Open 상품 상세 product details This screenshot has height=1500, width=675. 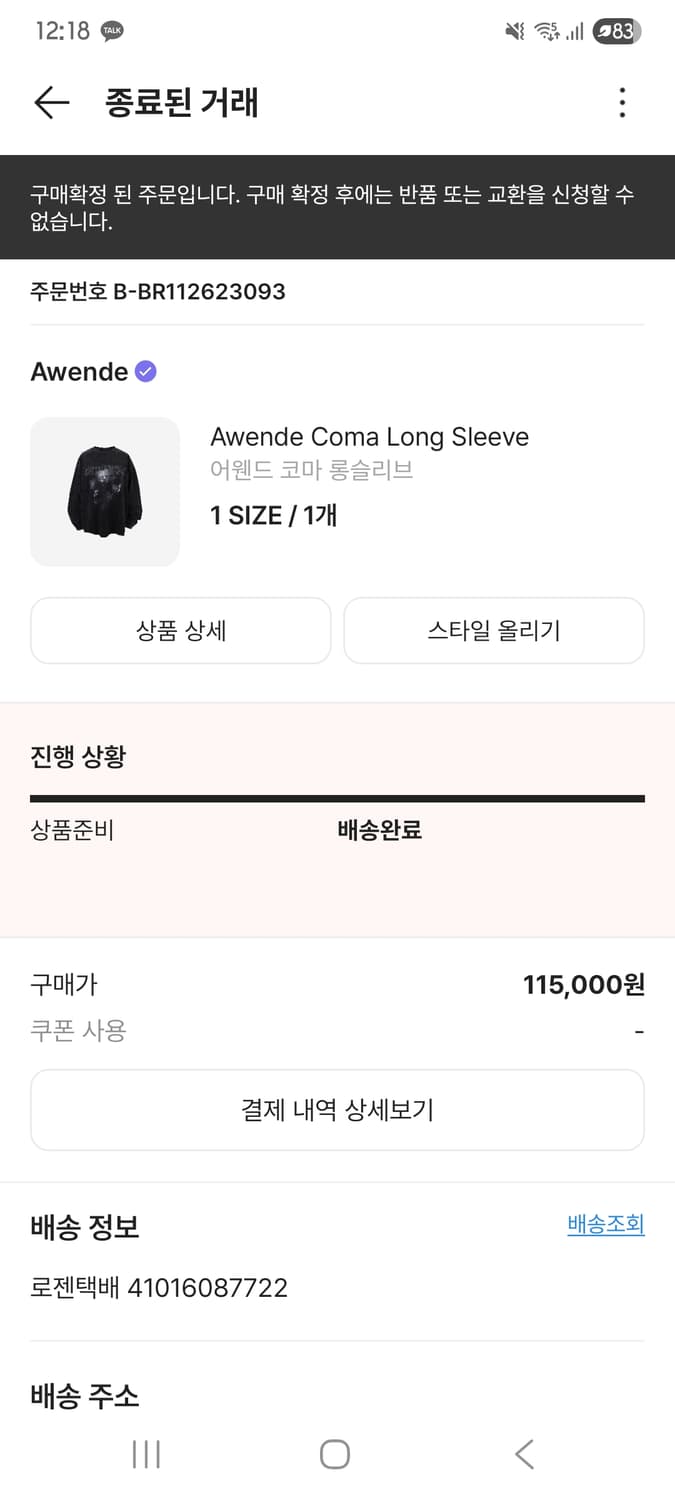(x=180, y=630)
